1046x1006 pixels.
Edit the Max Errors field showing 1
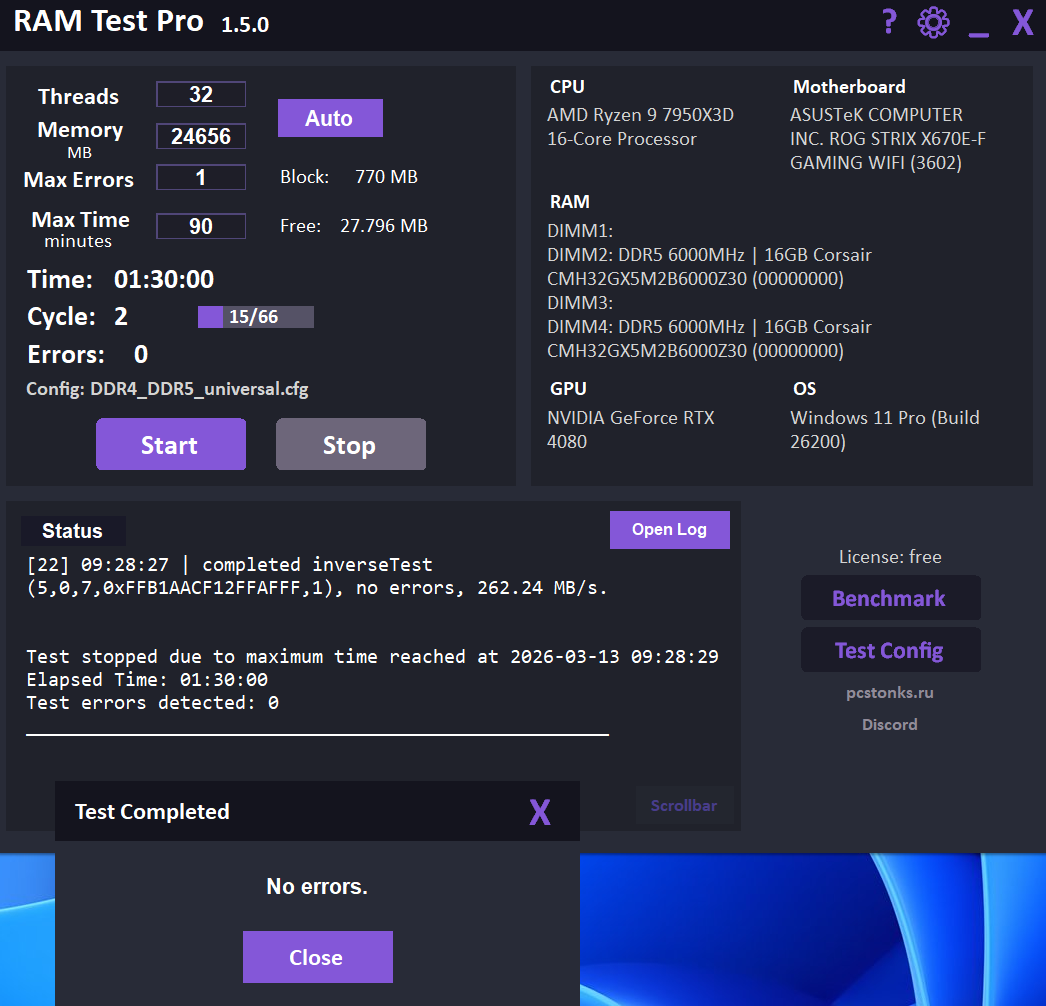(201, 177)
